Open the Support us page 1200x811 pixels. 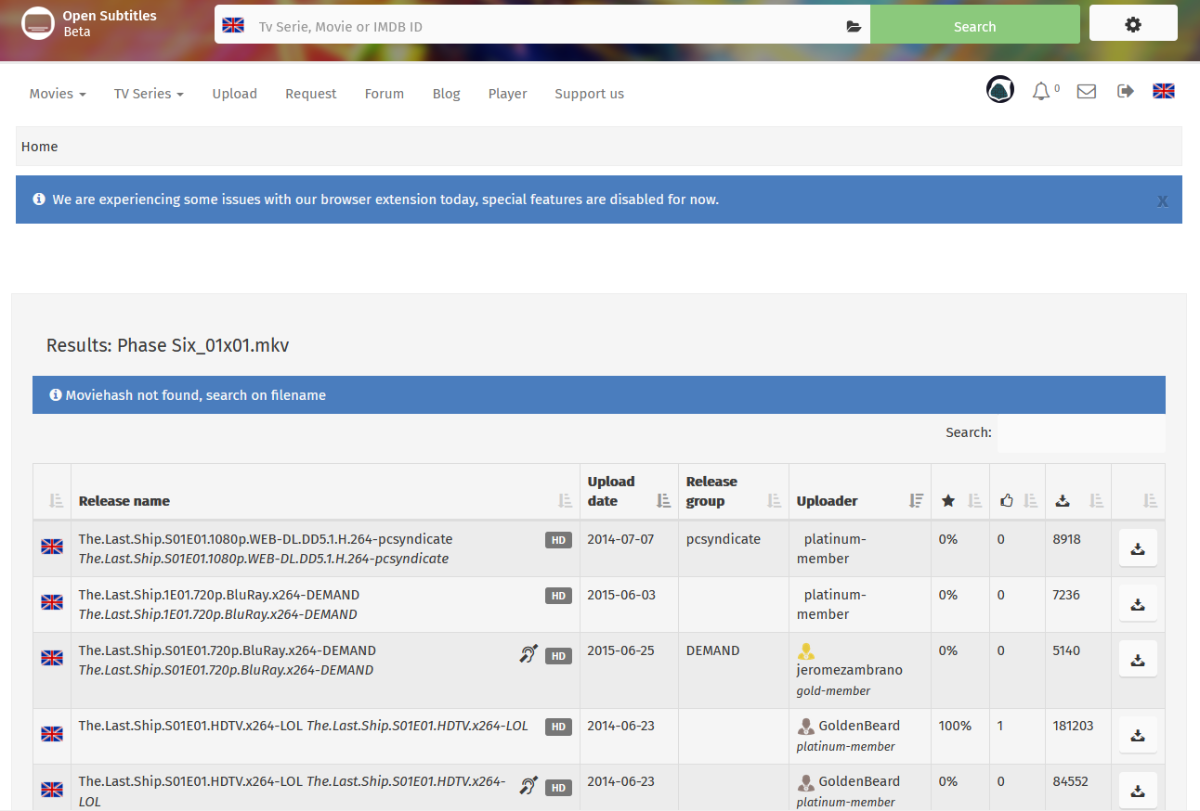coord(589,93)
